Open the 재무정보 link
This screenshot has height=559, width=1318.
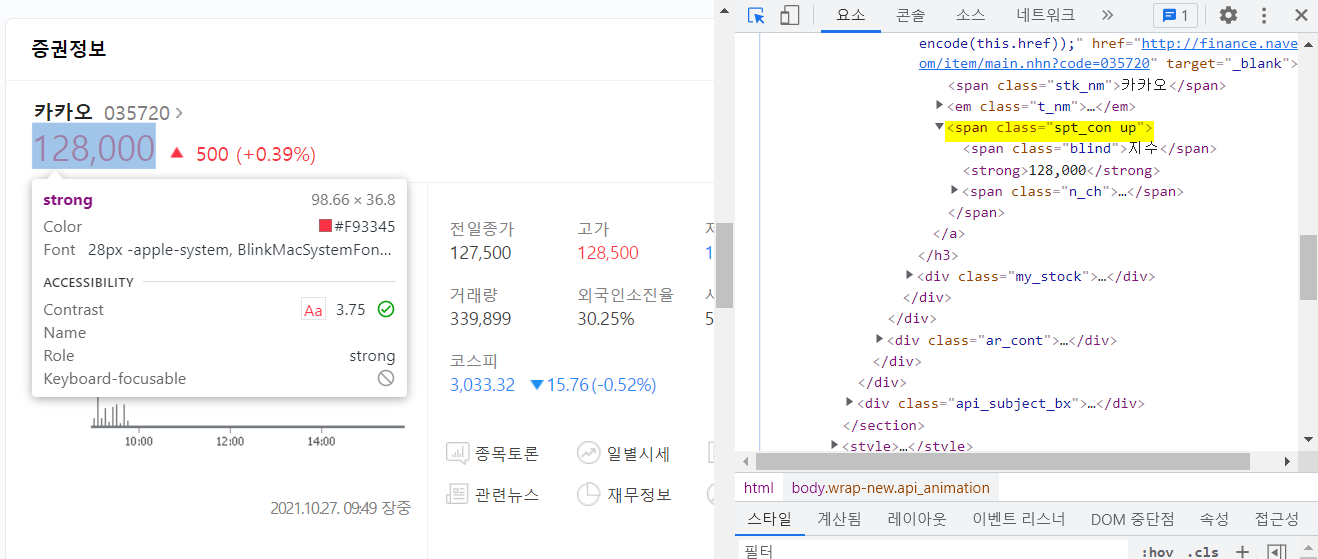pyautogui.click(x=623, y=494)
